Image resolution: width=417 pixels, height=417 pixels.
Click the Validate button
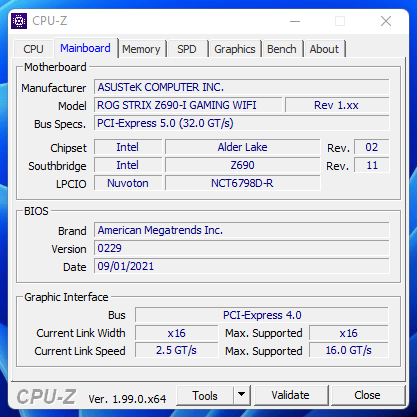click(x=290, y=395)
